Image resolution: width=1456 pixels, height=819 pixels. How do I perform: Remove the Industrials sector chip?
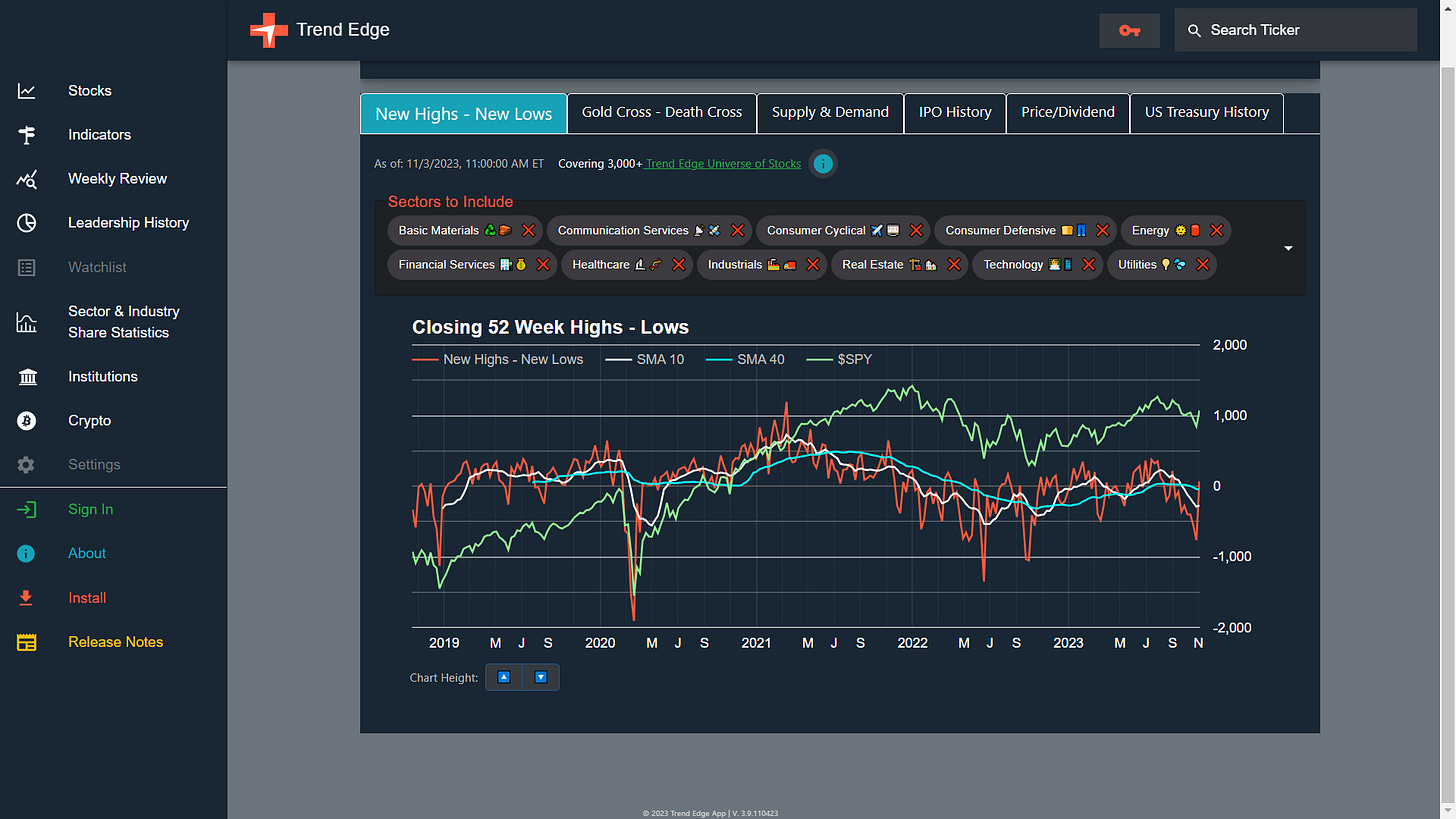[x=812, y=264]
